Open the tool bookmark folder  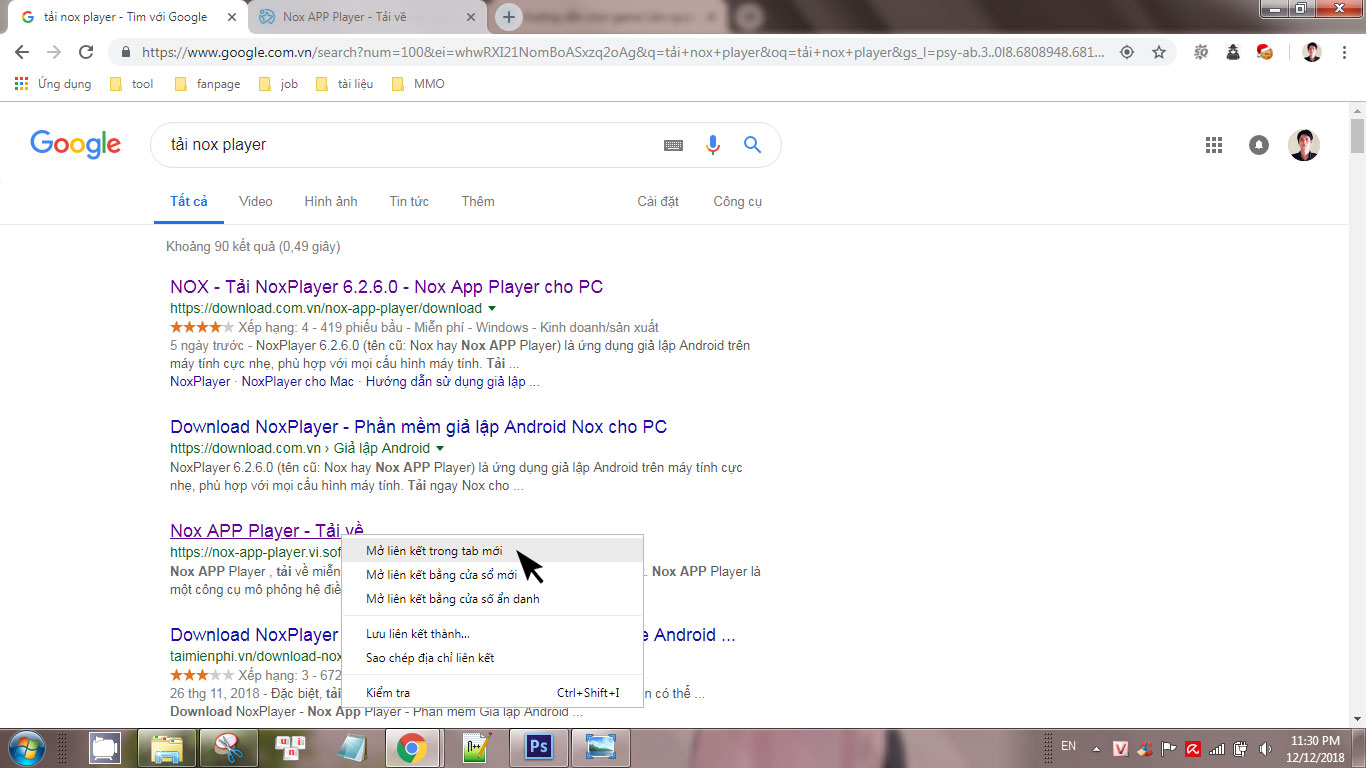pyautogui.click(x=131, y=84)
